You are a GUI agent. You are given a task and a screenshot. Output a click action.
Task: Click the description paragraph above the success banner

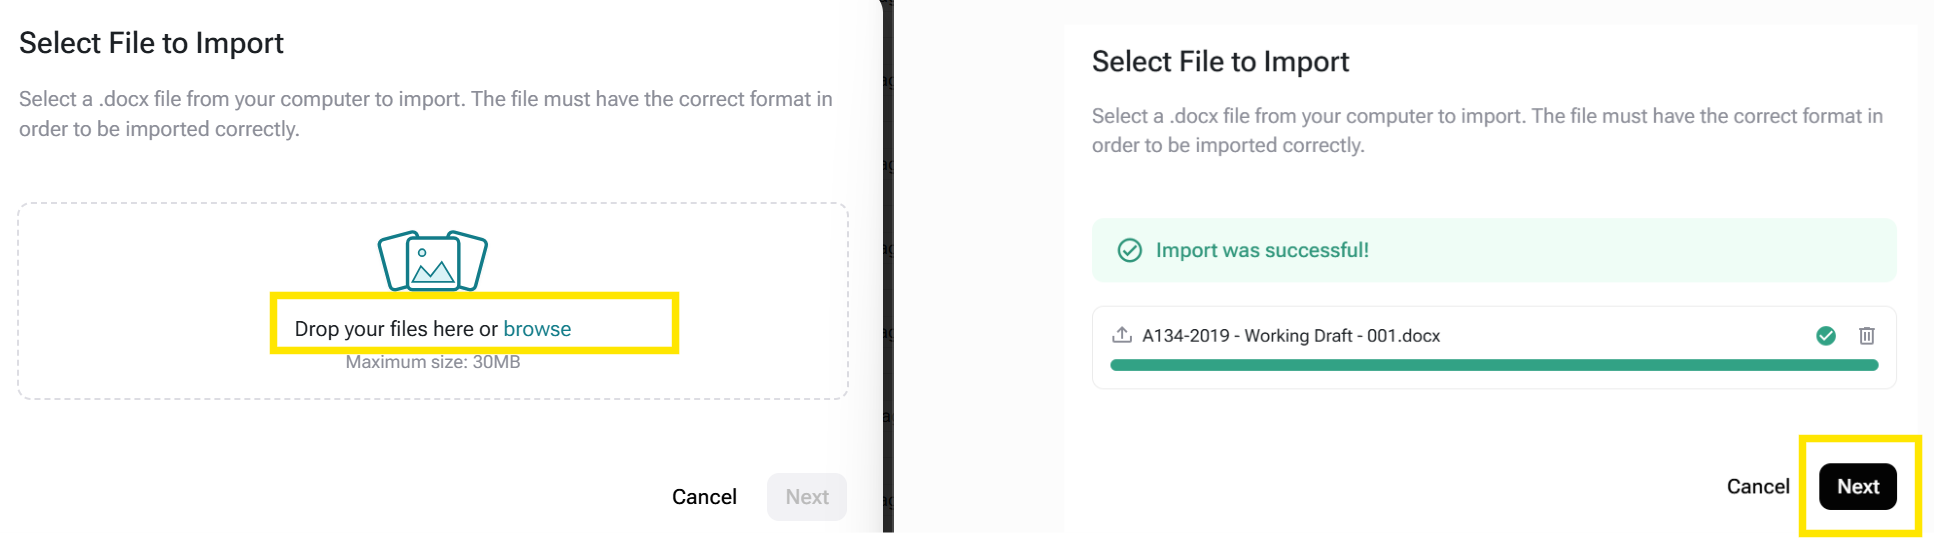1487,130
